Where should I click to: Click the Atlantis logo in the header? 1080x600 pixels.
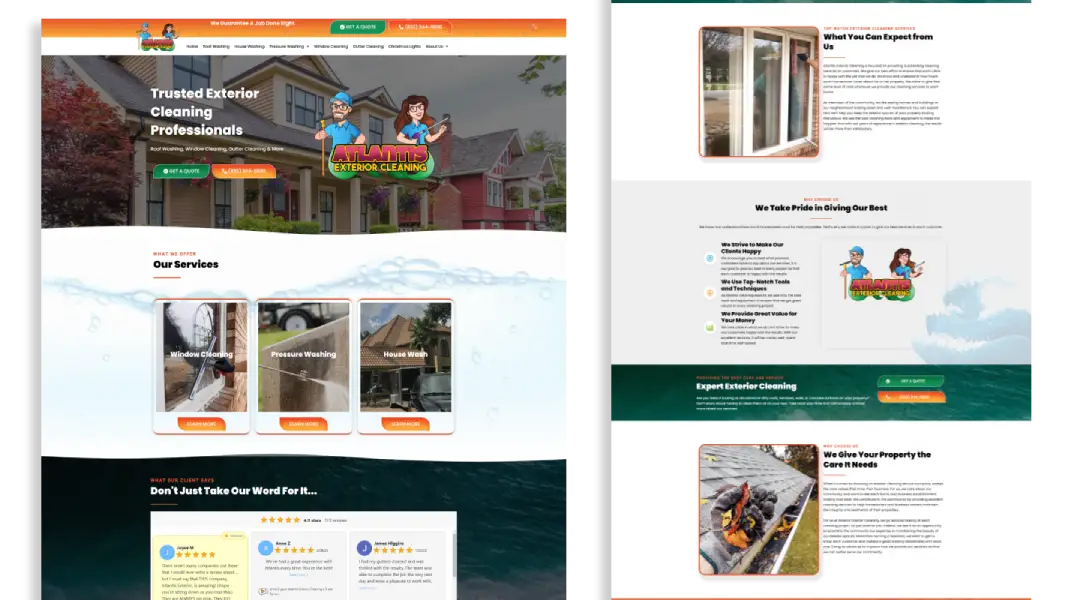(157, 38)
